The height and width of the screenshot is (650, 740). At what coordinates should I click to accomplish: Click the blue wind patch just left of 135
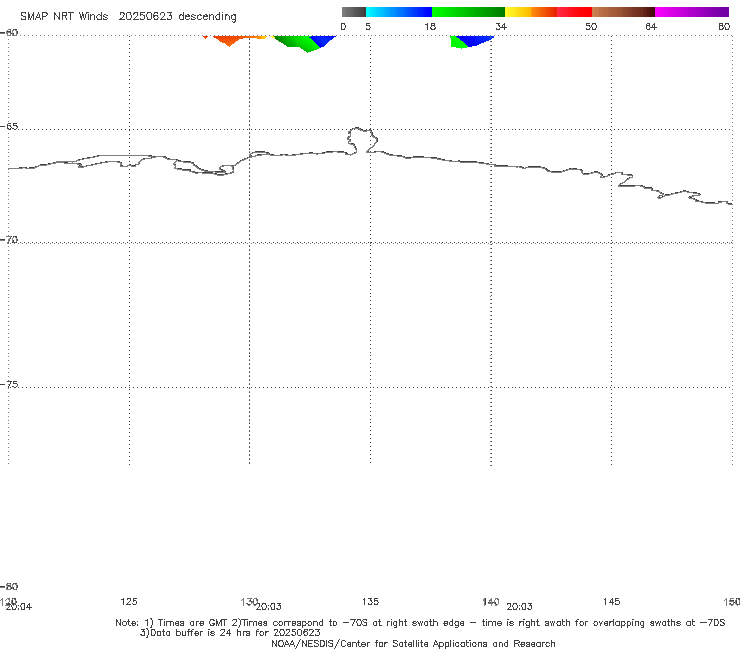tap(323, 40)
